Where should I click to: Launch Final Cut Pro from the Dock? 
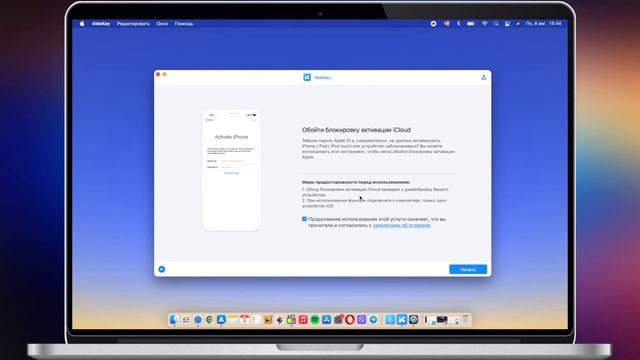(291, 320)
